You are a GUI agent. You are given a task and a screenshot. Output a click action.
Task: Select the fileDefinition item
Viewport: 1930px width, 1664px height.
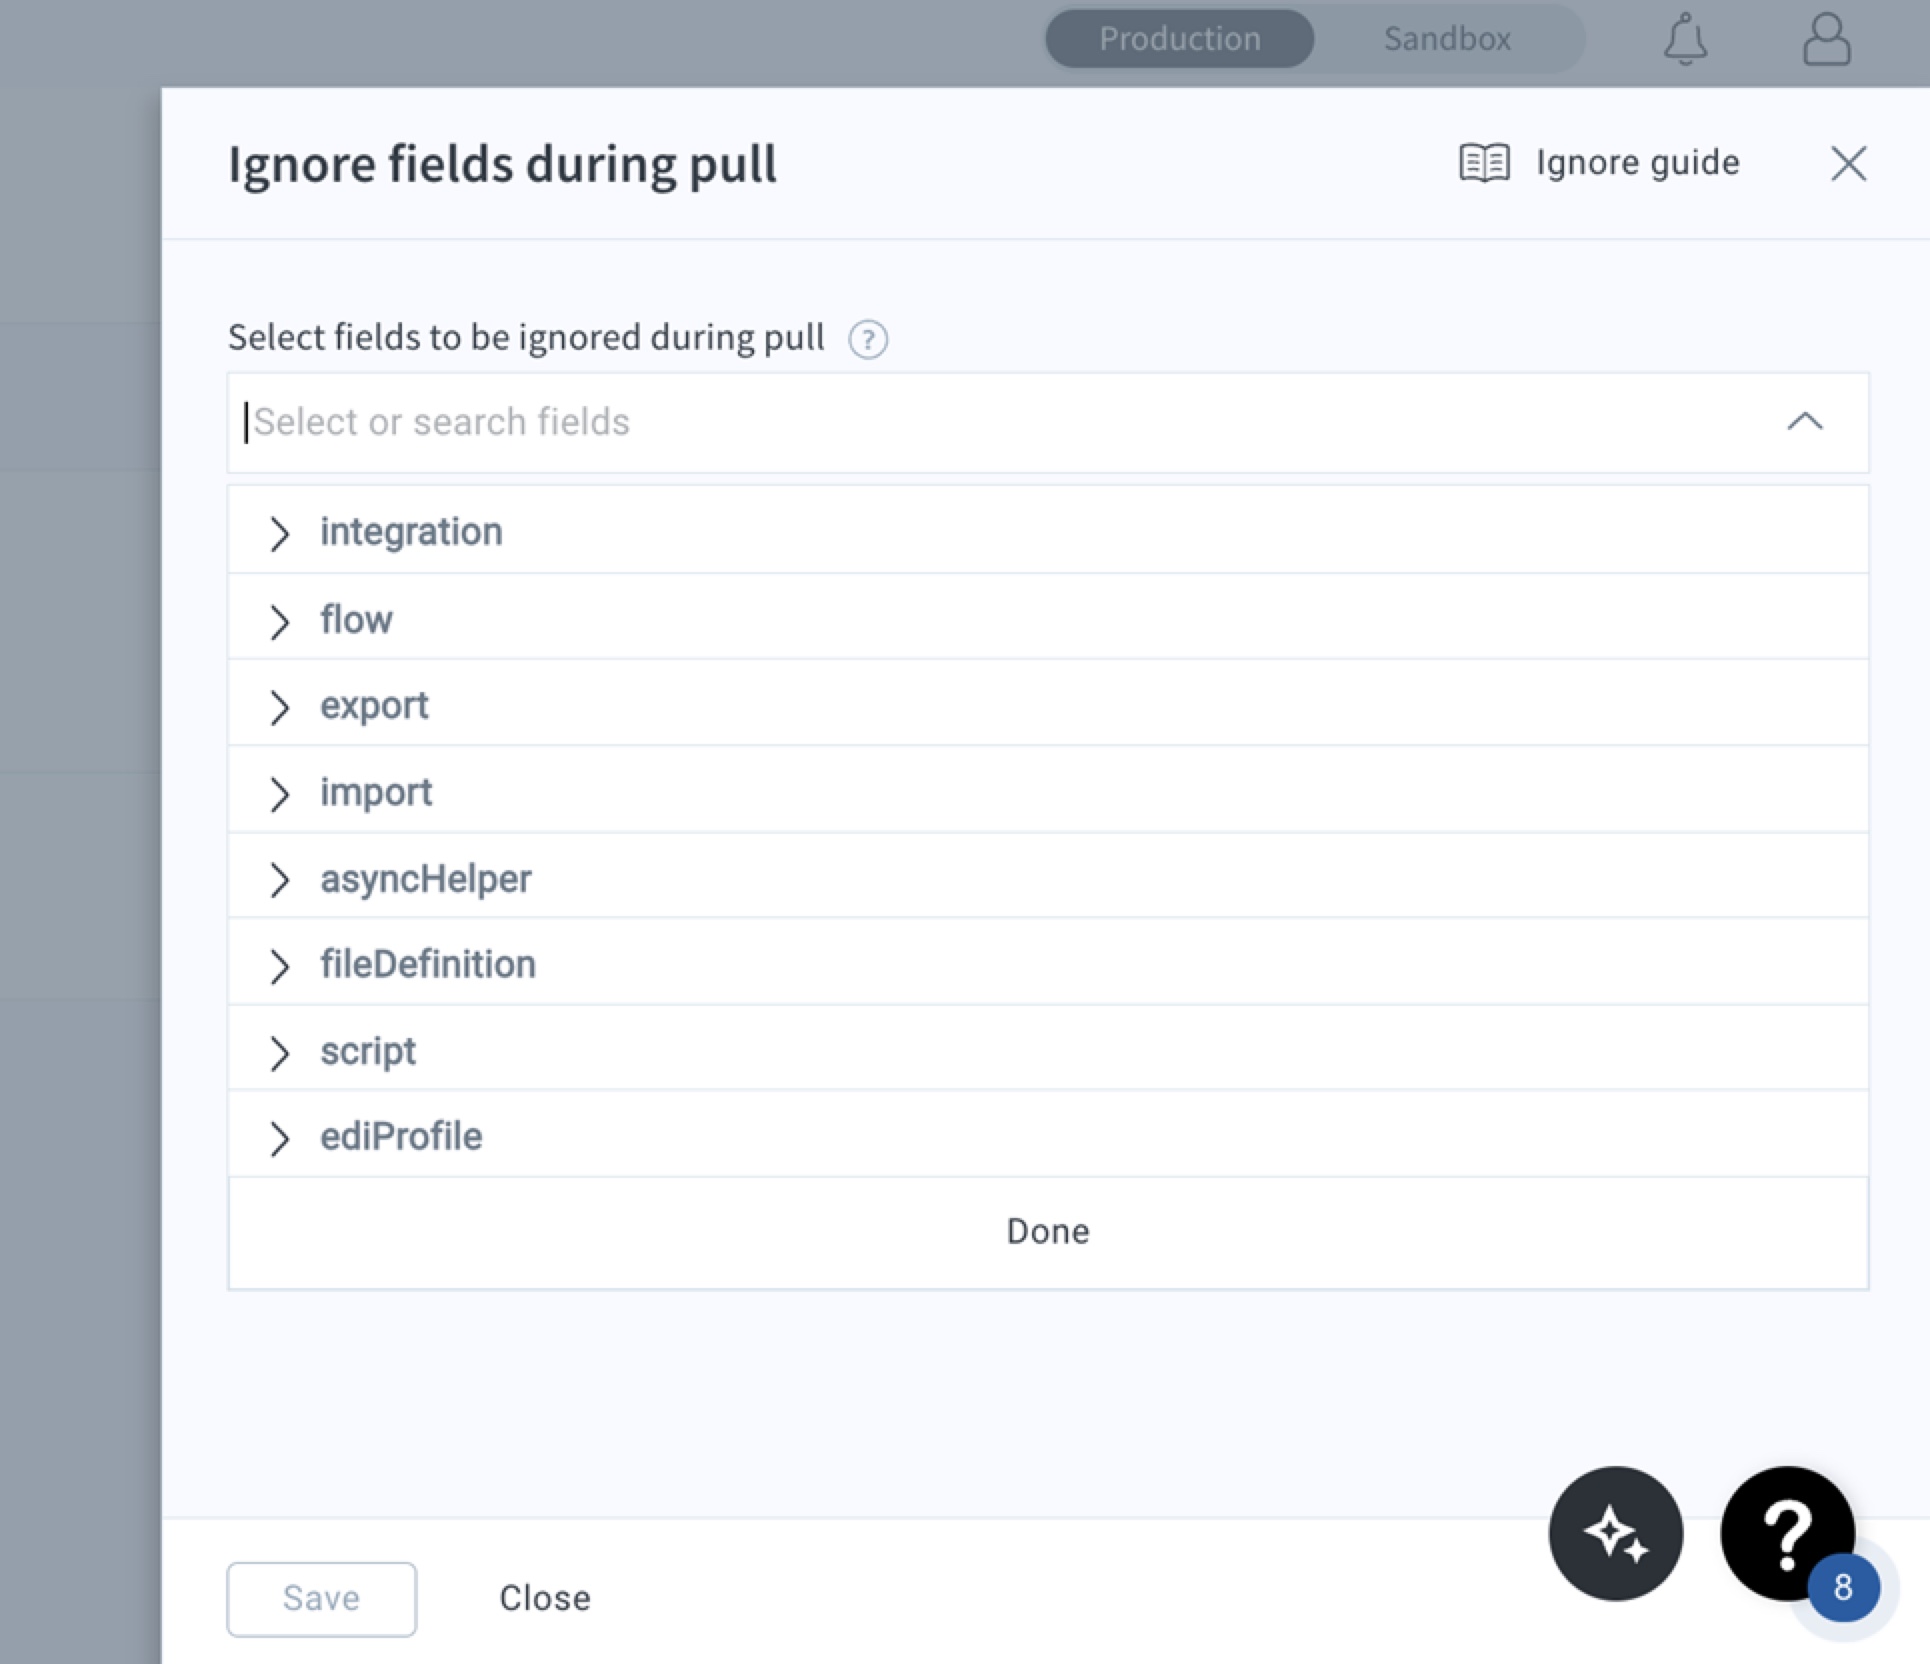[1048, 964]
